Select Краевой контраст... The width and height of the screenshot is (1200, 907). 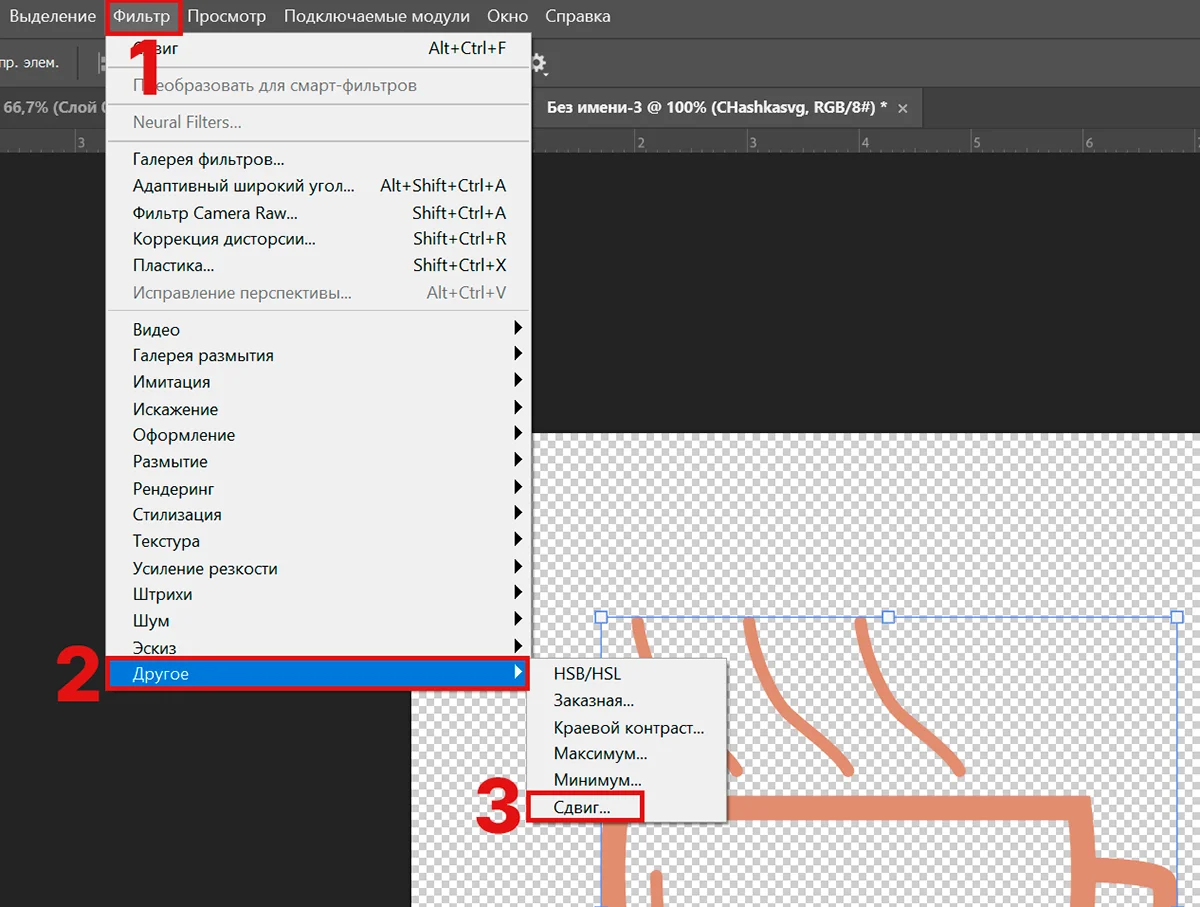(x=626, y=728)
